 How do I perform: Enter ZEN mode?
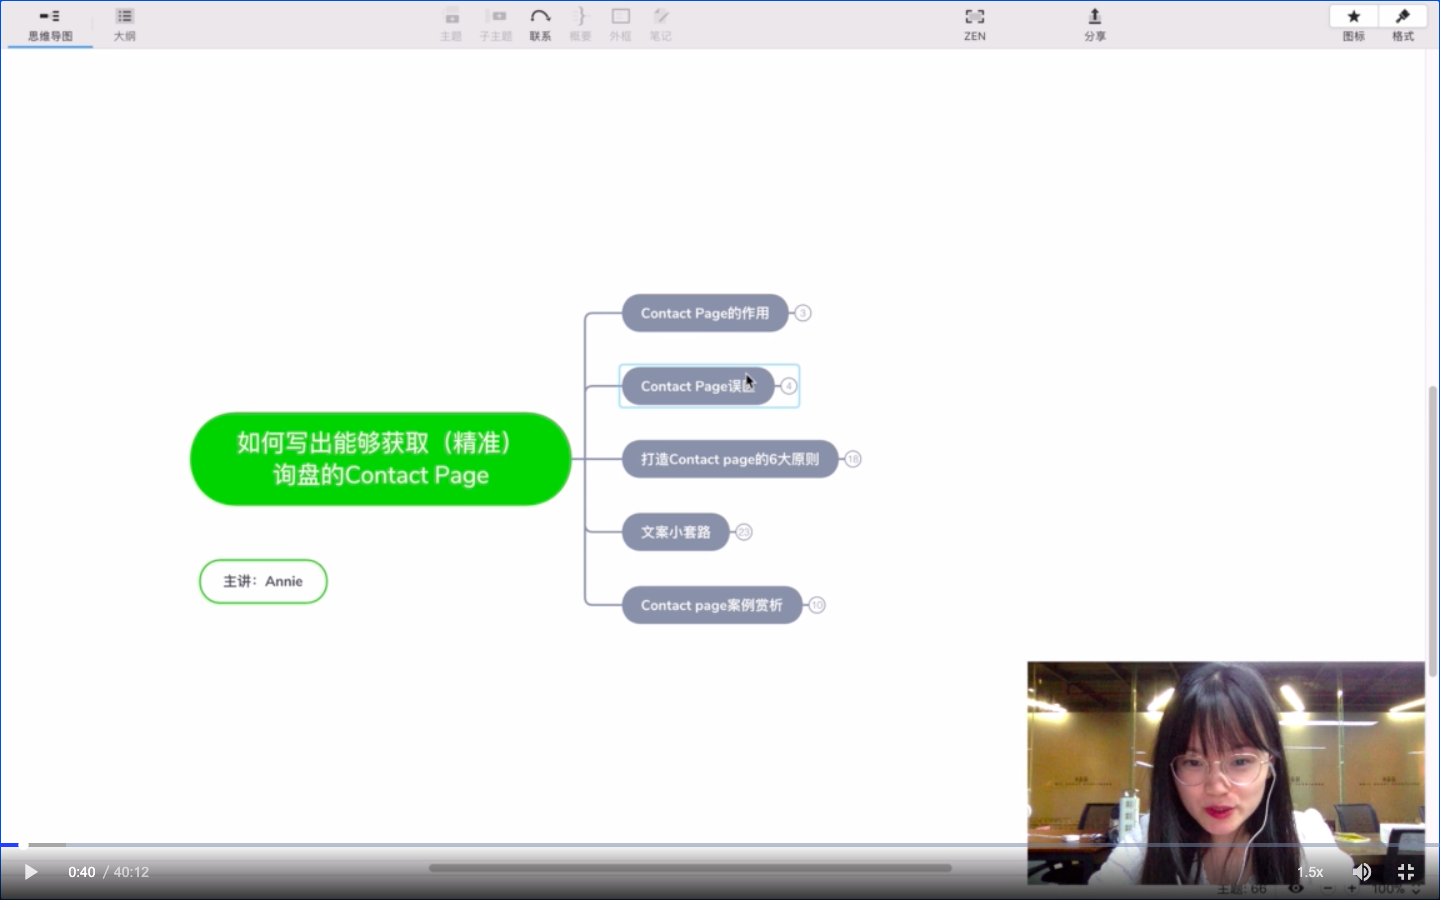pos(974,25)
